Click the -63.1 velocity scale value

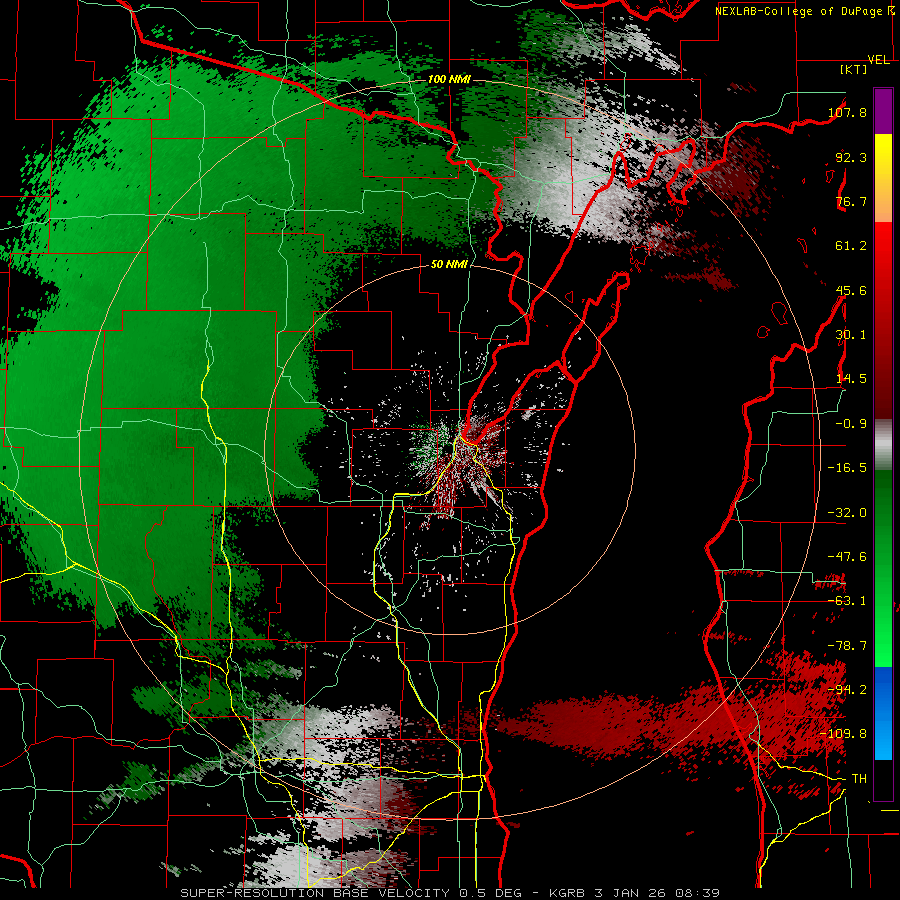coord(847,601)
